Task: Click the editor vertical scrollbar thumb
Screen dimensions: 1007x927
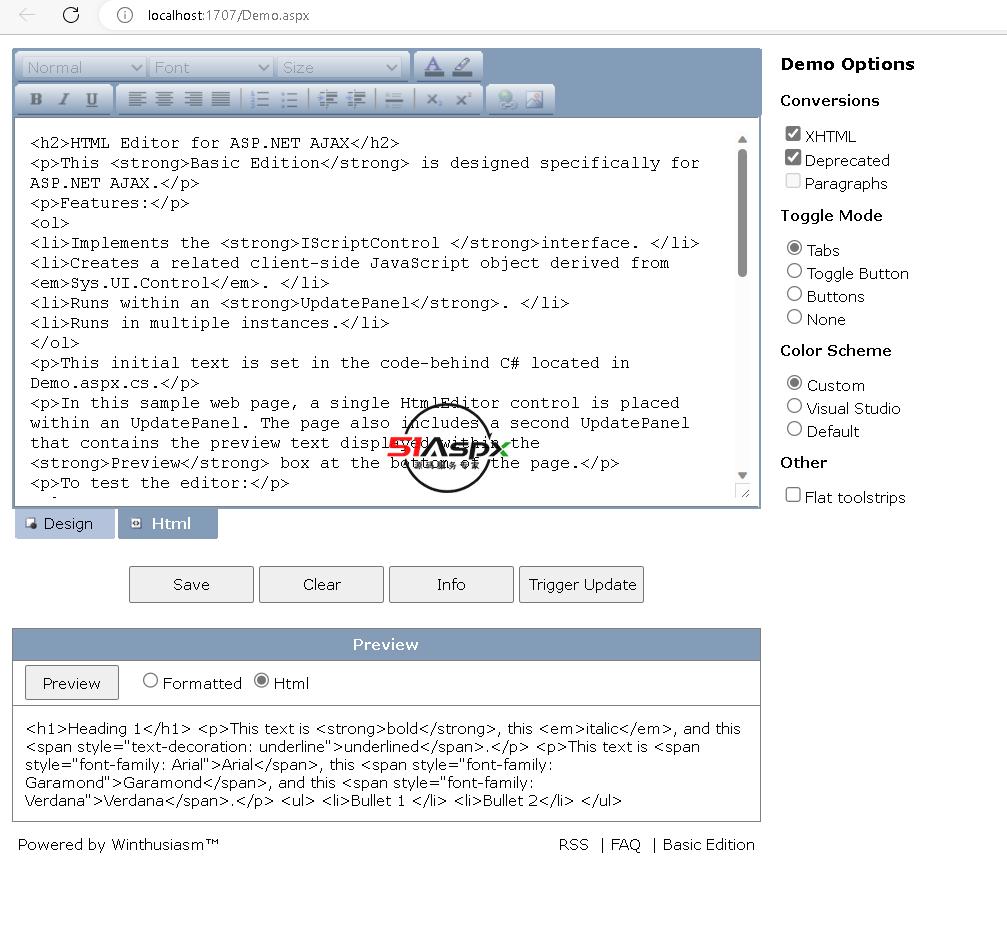Action: point(742,213)
